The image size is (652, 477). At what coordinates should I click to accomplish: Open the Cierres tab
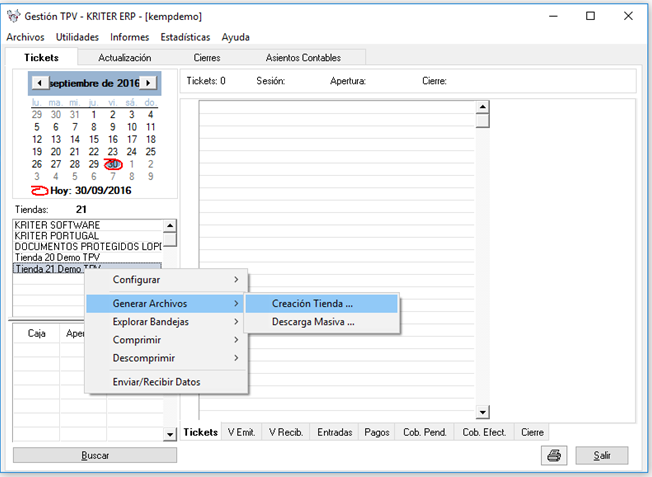tap(207, 58)
